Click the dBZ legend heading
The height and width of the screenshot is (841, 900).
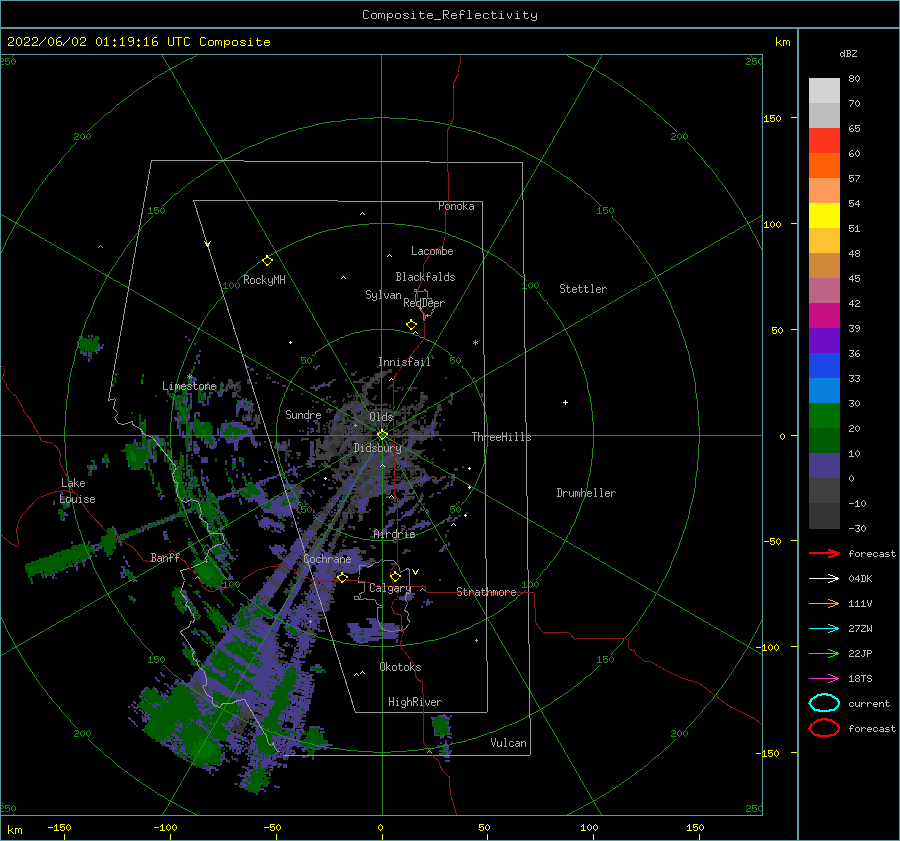click(x=848, y=53)
